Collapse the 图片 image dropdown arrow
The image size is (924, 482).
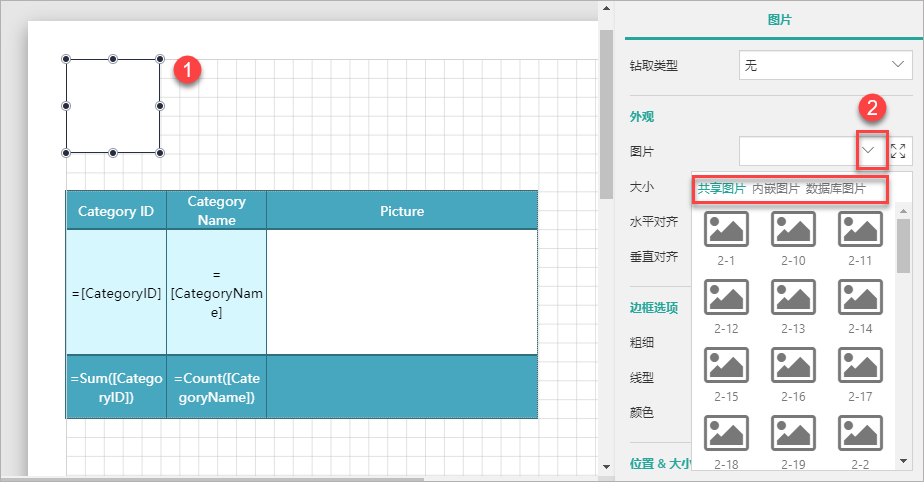pyautogui.click(x=869, y=151)
